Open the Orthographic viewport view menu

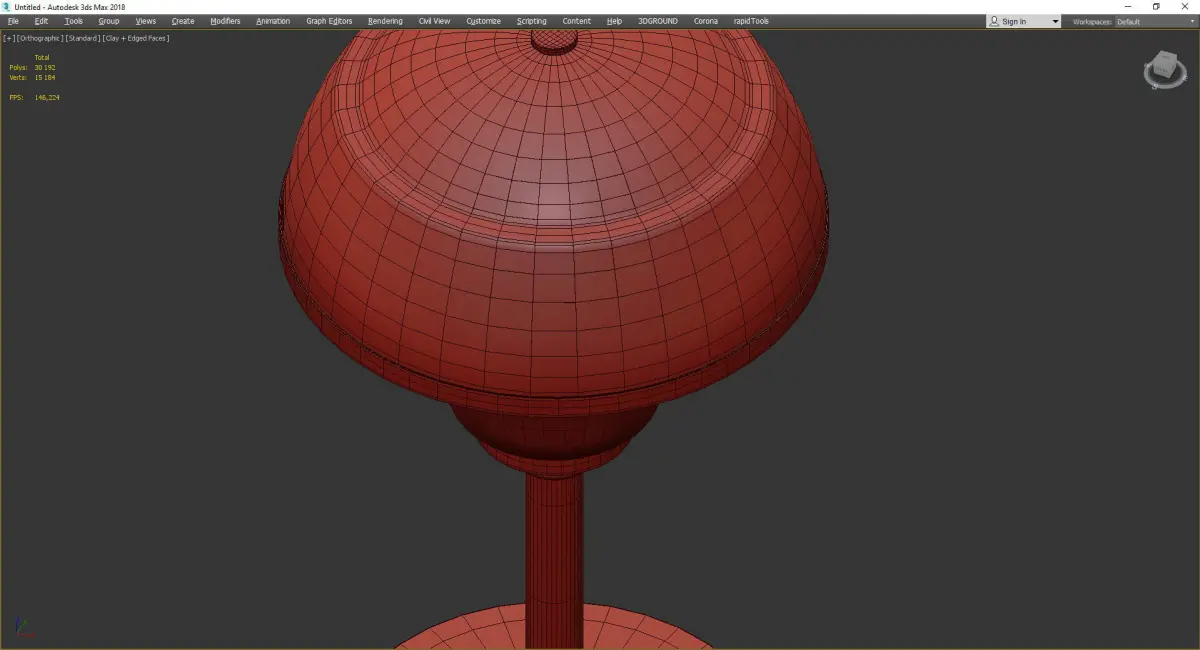click(x=40, y=38)
